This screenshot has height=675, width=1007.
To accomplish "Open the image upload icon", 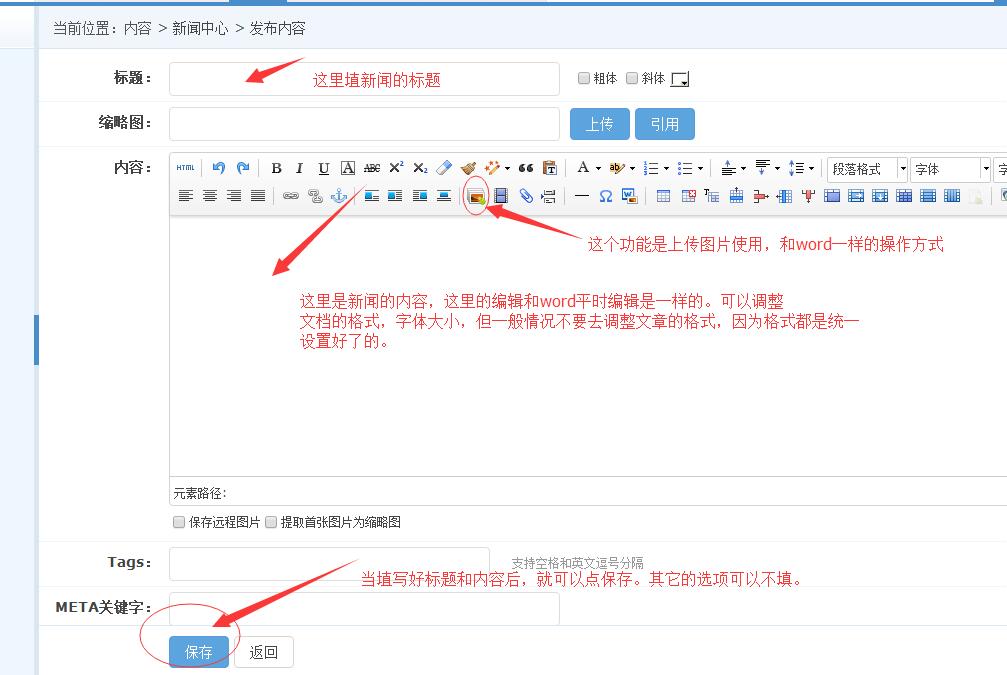I will 477,196.
